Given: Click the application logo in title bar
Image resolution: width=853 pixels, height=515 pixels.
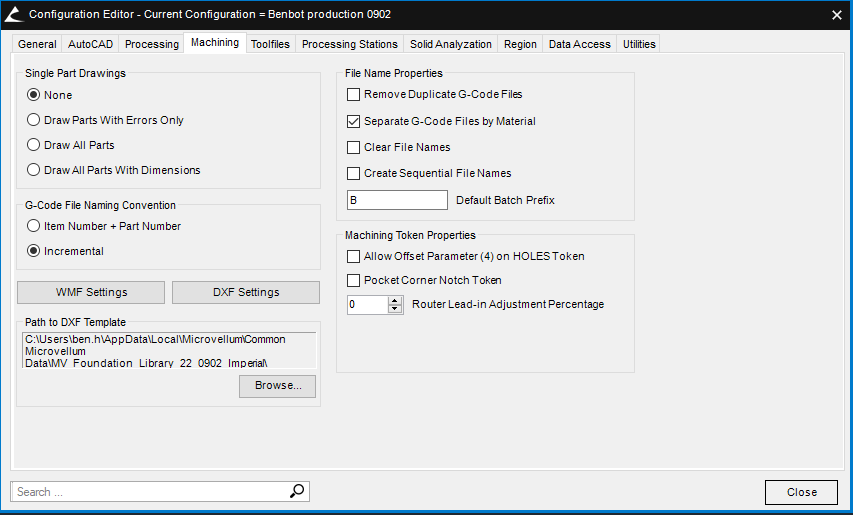Looking at the screenshot, I should pos(13,14).
